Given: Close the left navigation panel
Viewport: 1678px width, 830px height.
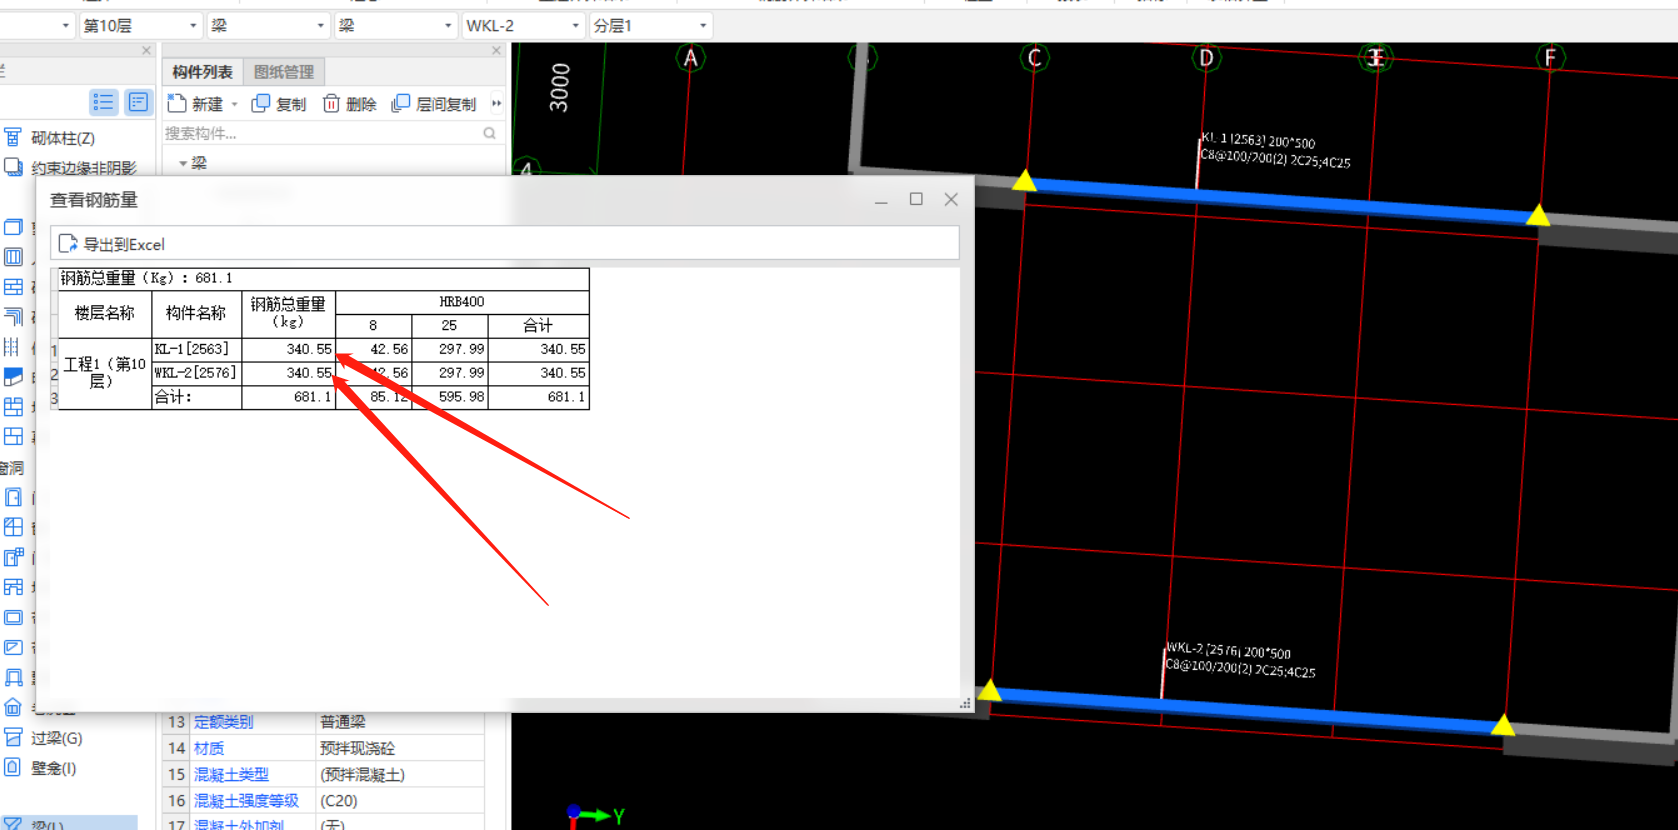Looking at the screenshot, I should (146, 50).
